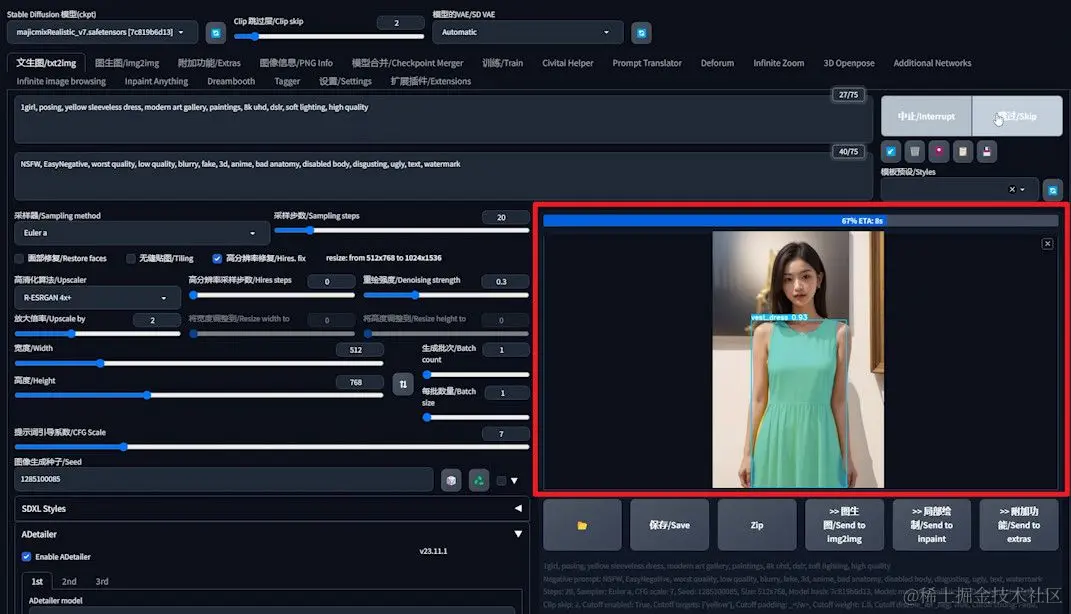Toggle Tiling checkbox
Screen dimensions: 1071x614
point(130,258)
